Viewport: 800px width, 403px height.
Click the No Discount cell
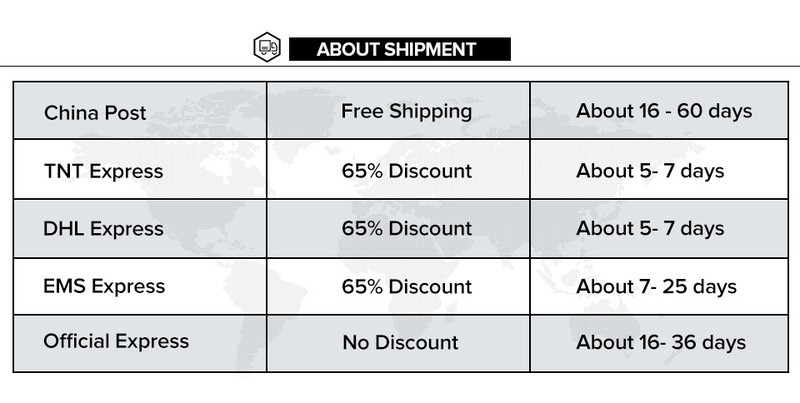coord(399,342)
